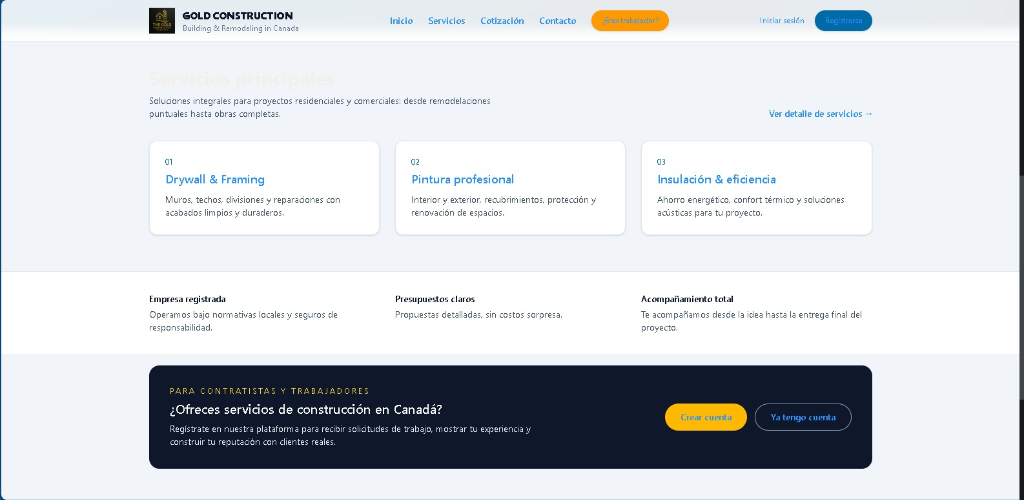Open the Cotización nav item
This screenshot has height=500, width=1024.
[502, 21]
